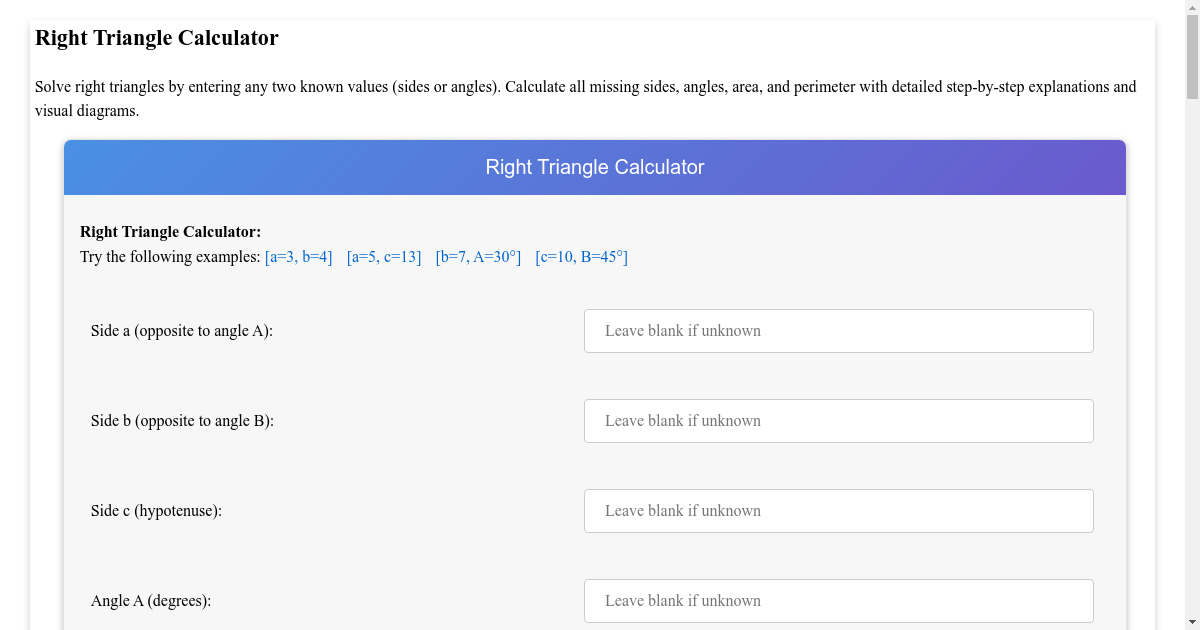Click the bold Right Triangle Calculator heading
1200x630 pixels.
point(170,231)
